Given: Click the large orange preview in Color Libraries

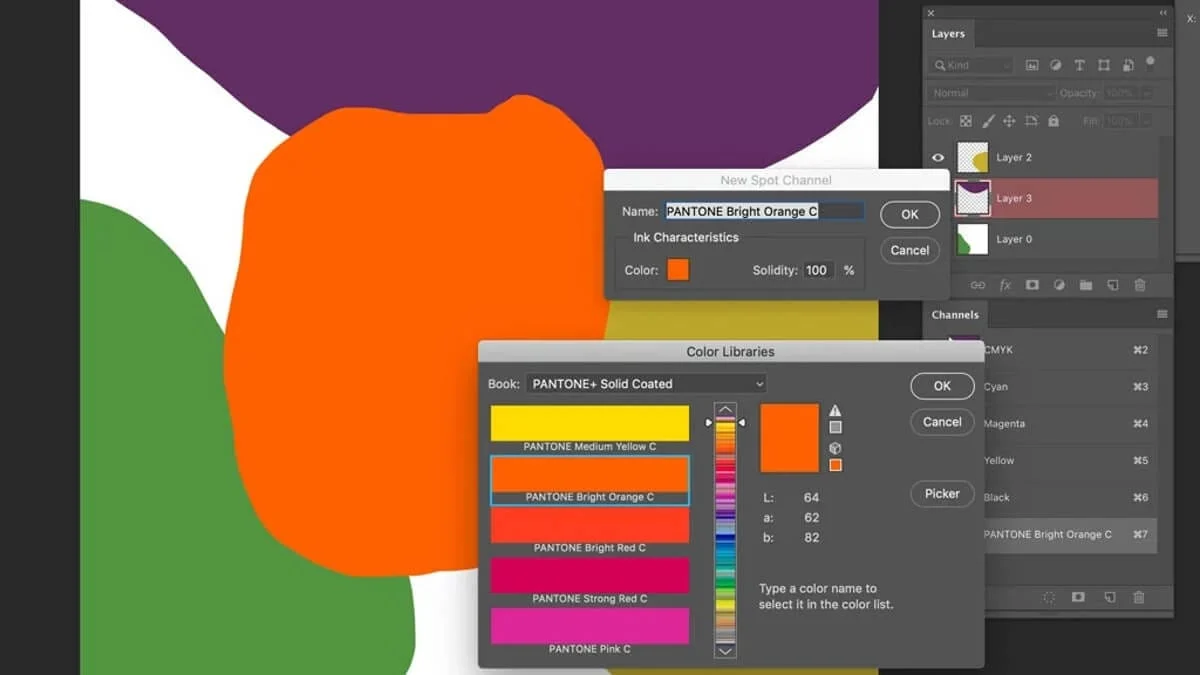Looking at the screenshot, I should coord(789,438).
